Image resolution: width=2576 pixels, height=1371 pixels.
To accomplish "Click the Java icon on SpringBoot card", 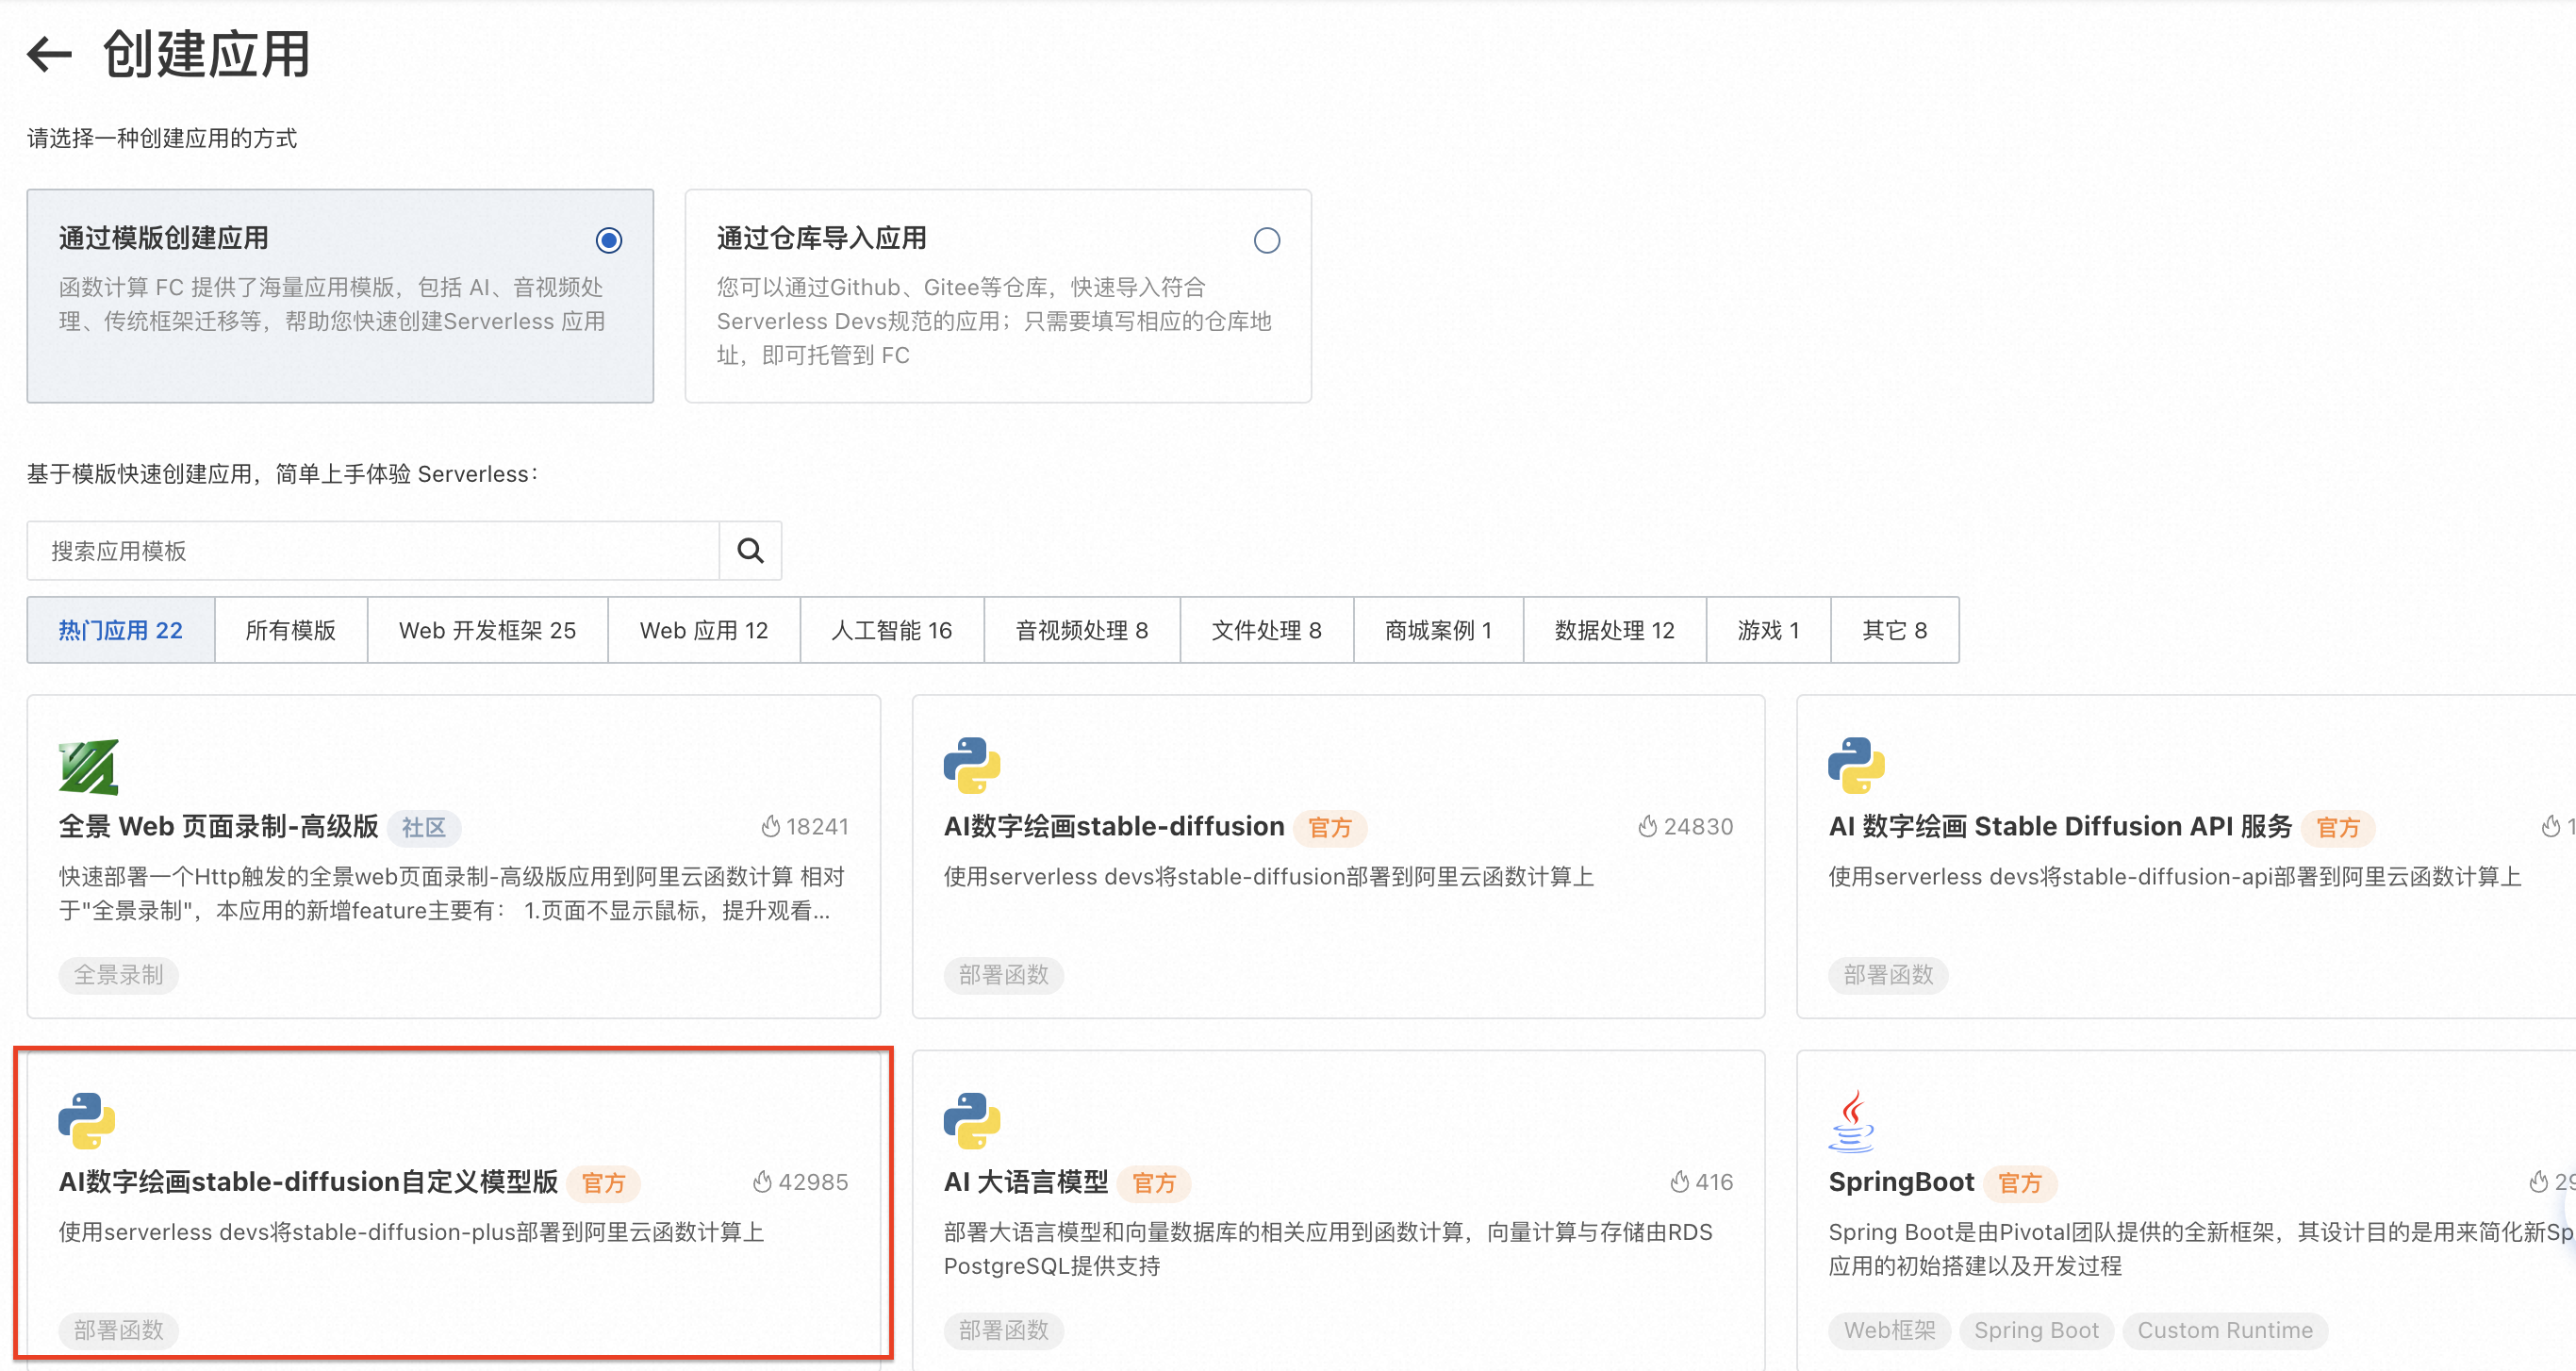I will click(x=1852, y=1121).
